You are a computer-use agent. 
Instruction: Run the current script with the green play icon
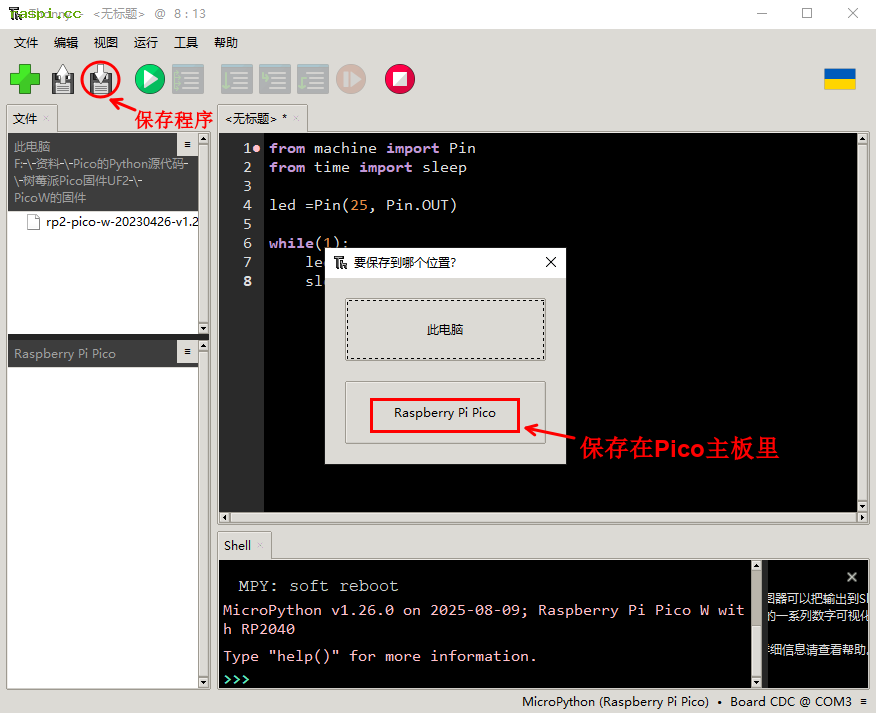[x=149, y=79]
